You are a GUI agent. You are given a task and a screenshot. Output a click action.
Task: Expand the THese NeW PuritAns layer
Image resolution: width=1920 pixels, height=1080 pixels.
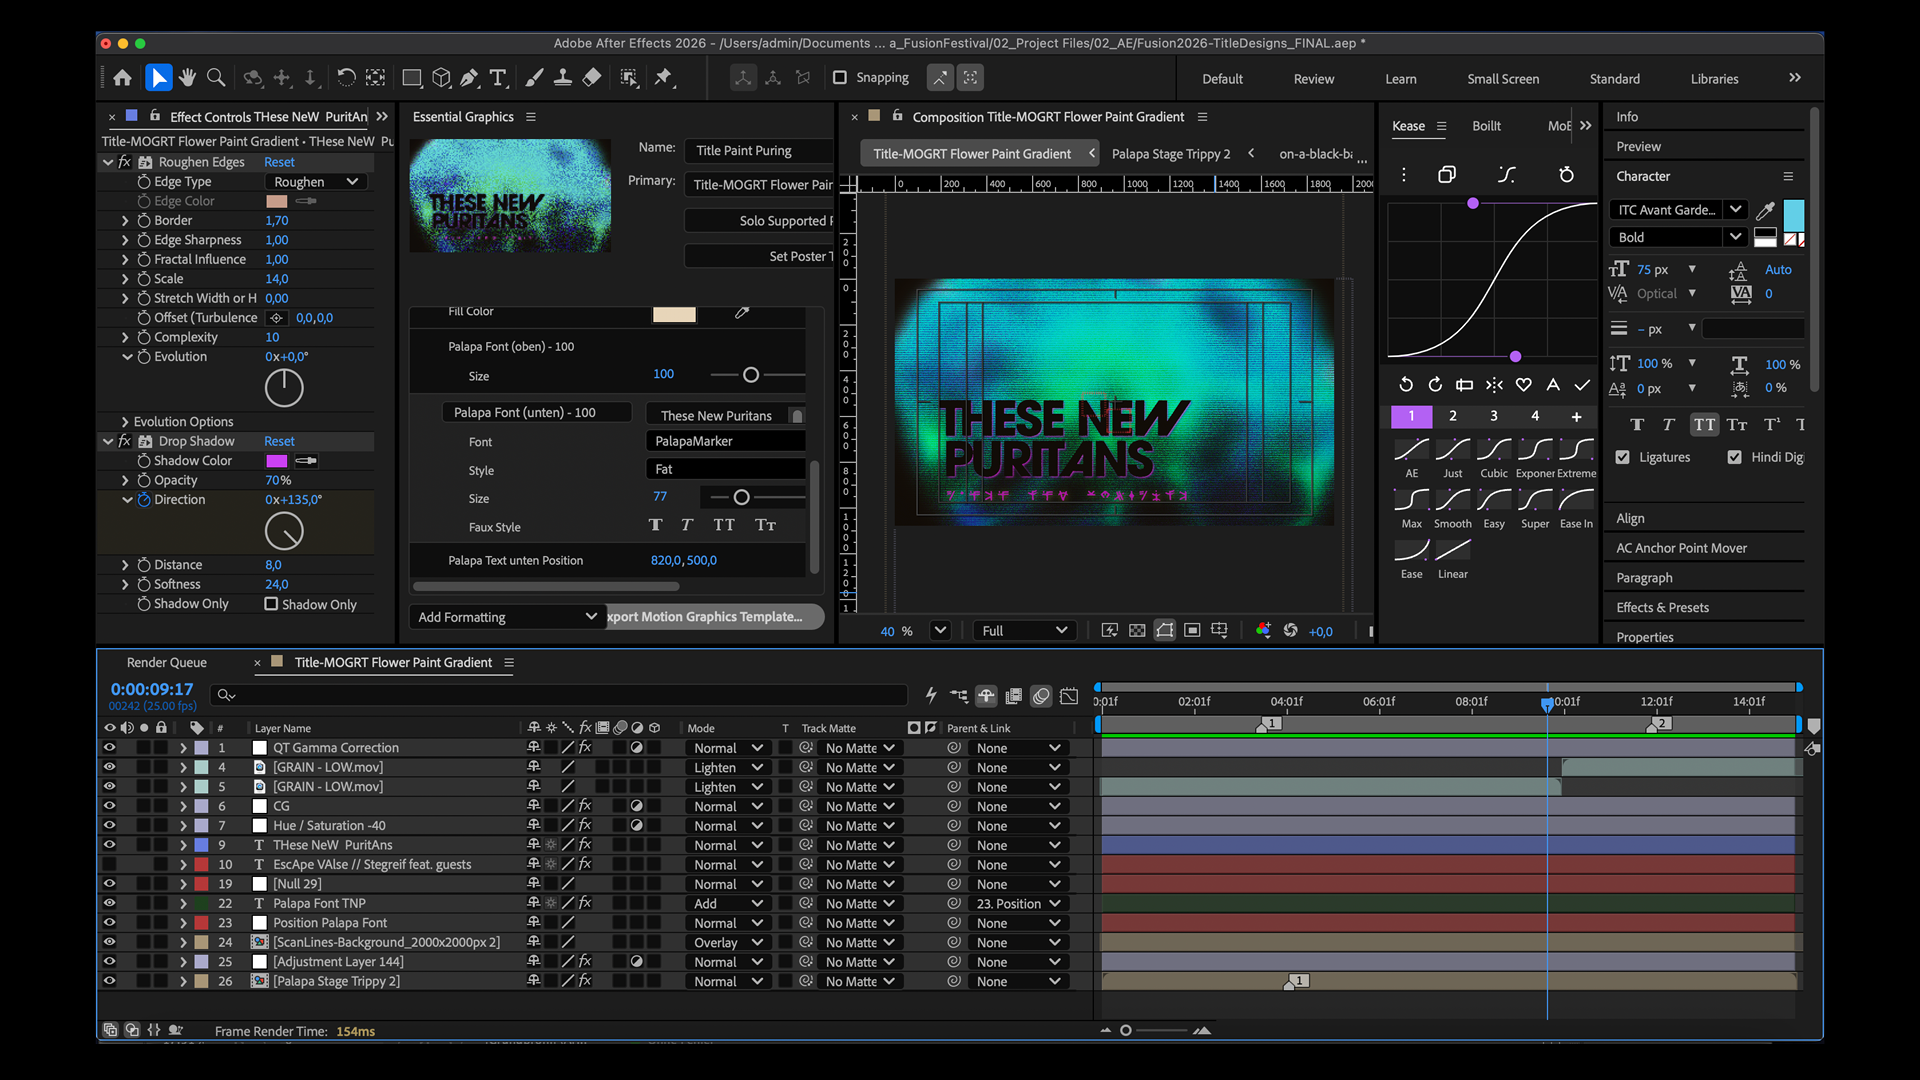pos(183,845)
